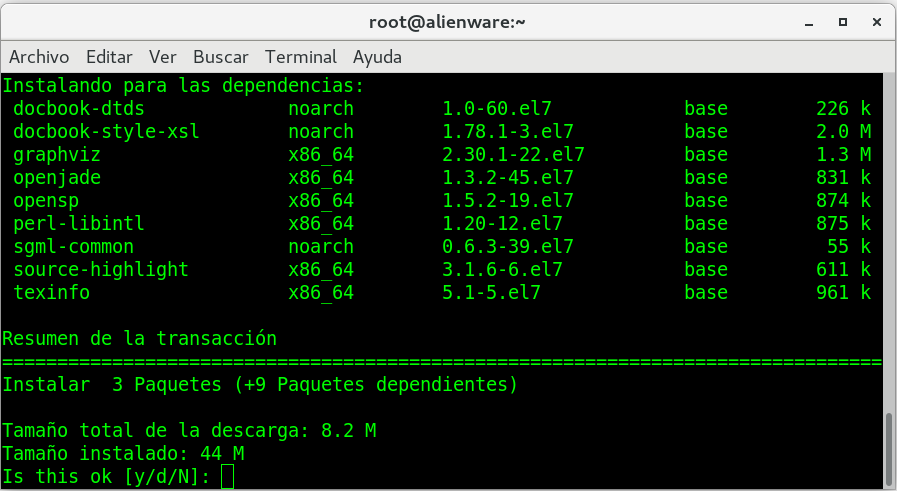
Task: Open the Ver menu
Action: pos(162,57)
